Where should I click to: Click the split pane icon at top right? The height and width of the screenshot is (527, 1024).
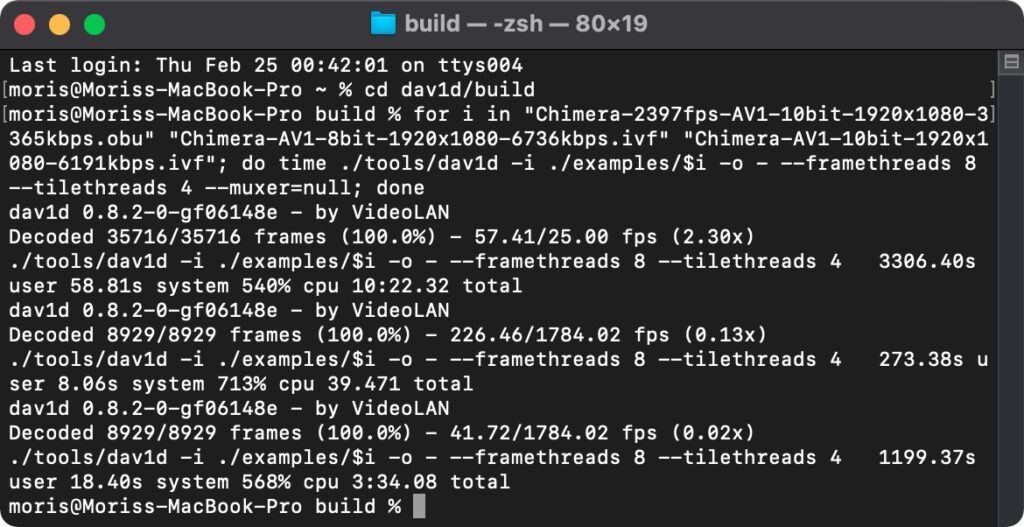pos(1011,63)
